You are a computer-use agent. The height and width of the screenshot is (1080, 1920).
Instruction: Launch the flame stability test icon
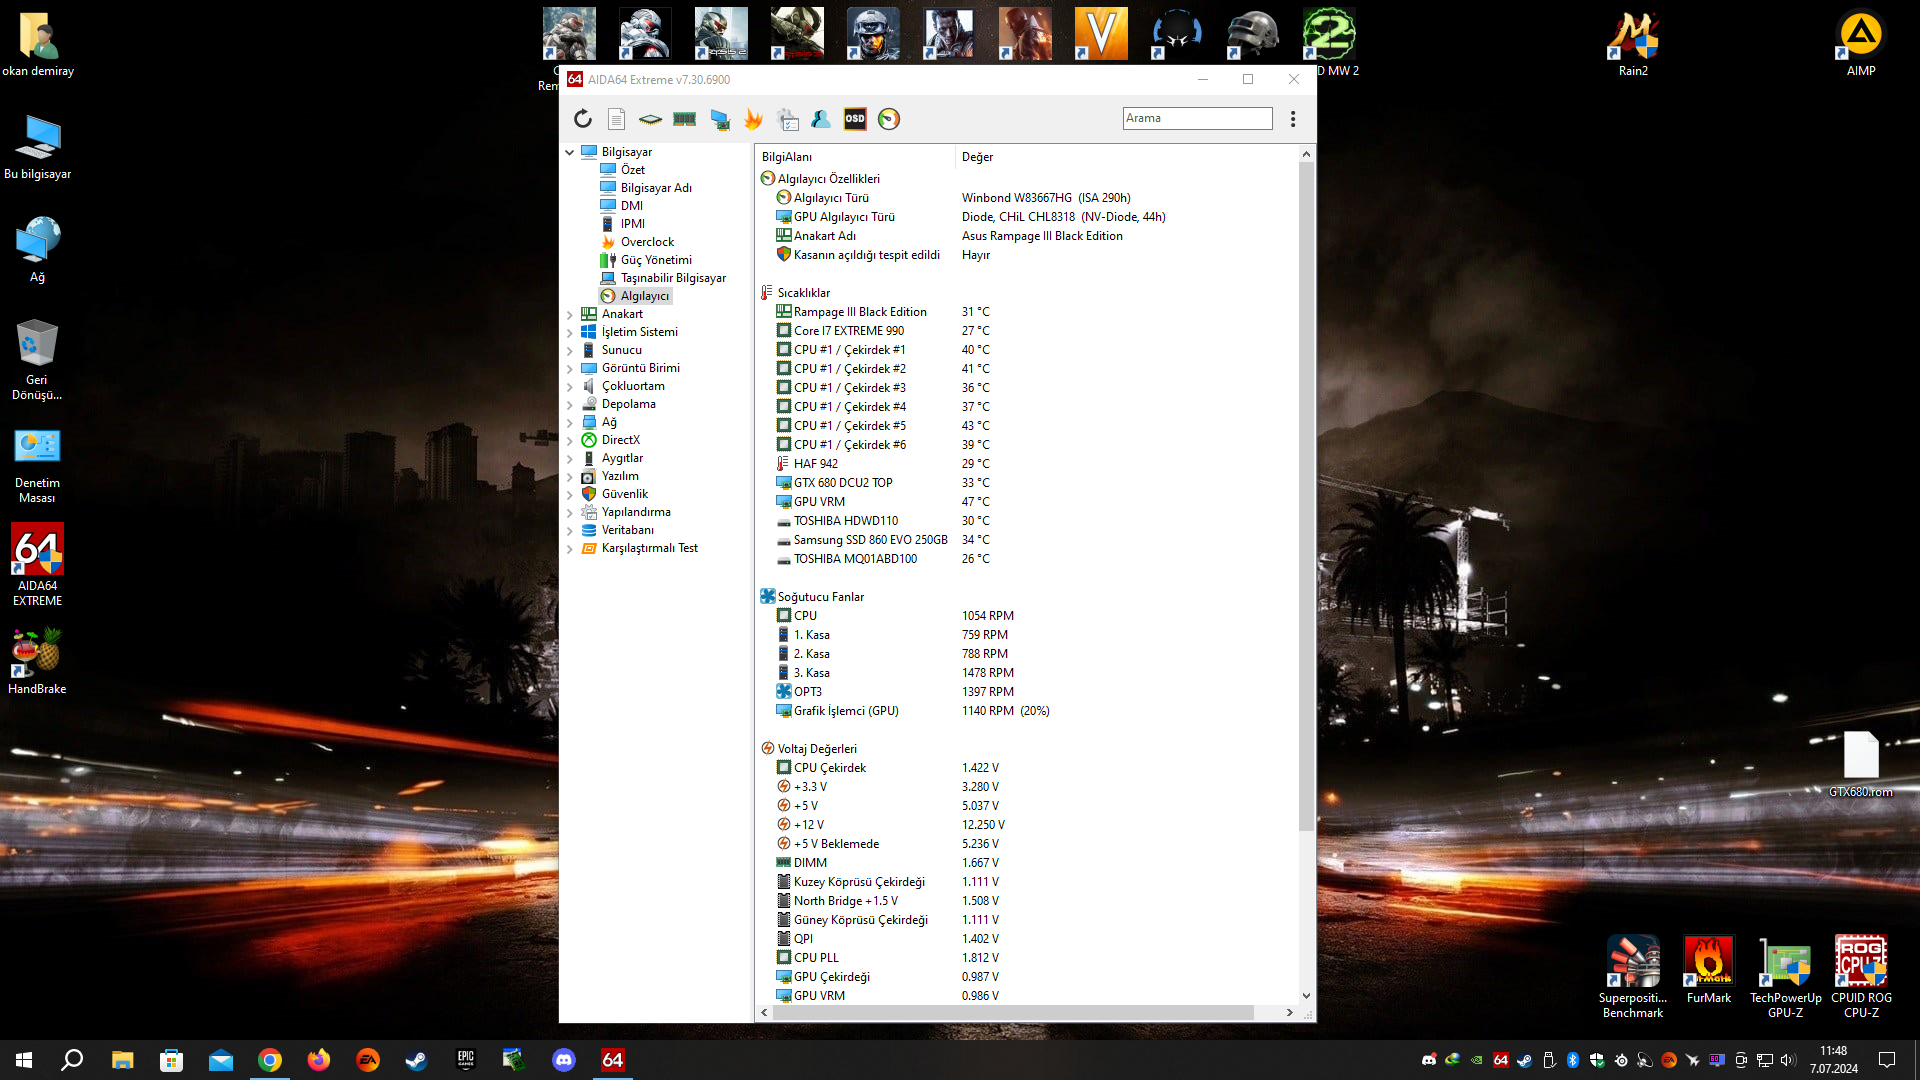(753, 119)
